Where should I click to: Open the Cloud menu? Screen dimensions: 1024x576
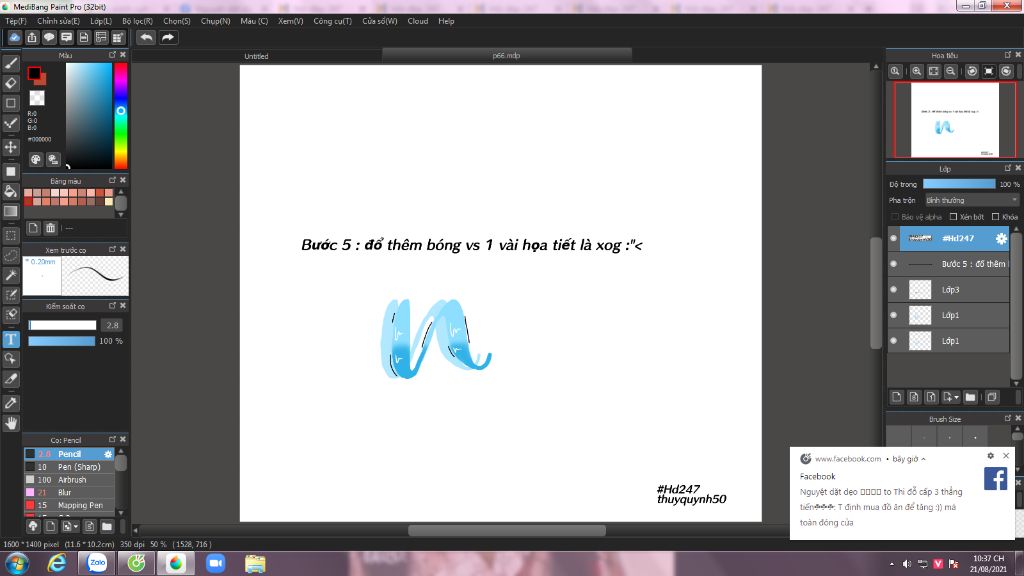418,21
